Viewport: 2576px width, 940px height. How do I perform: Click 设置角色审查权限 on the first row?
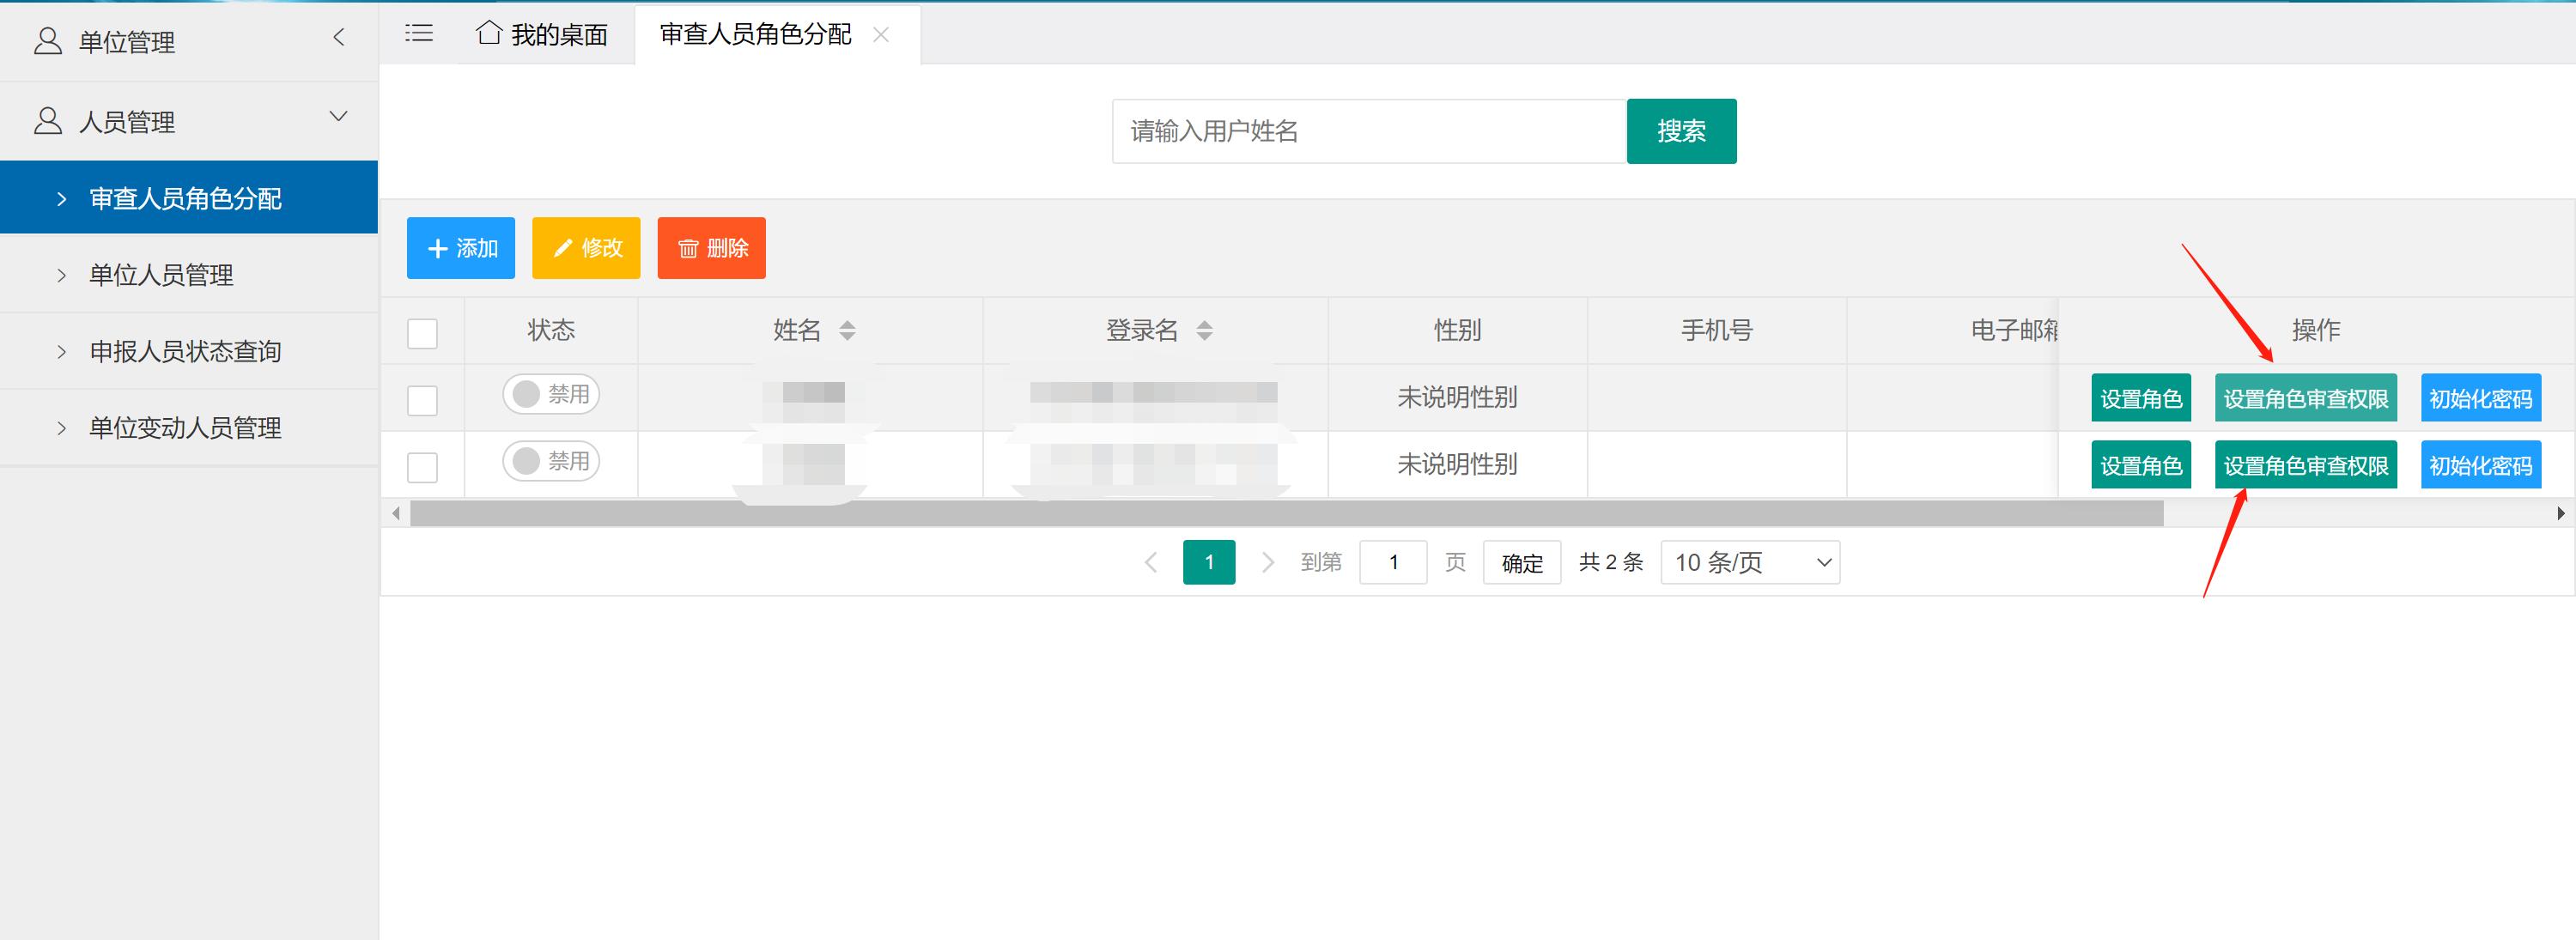pyautogui.click(x=2306, y=397)
